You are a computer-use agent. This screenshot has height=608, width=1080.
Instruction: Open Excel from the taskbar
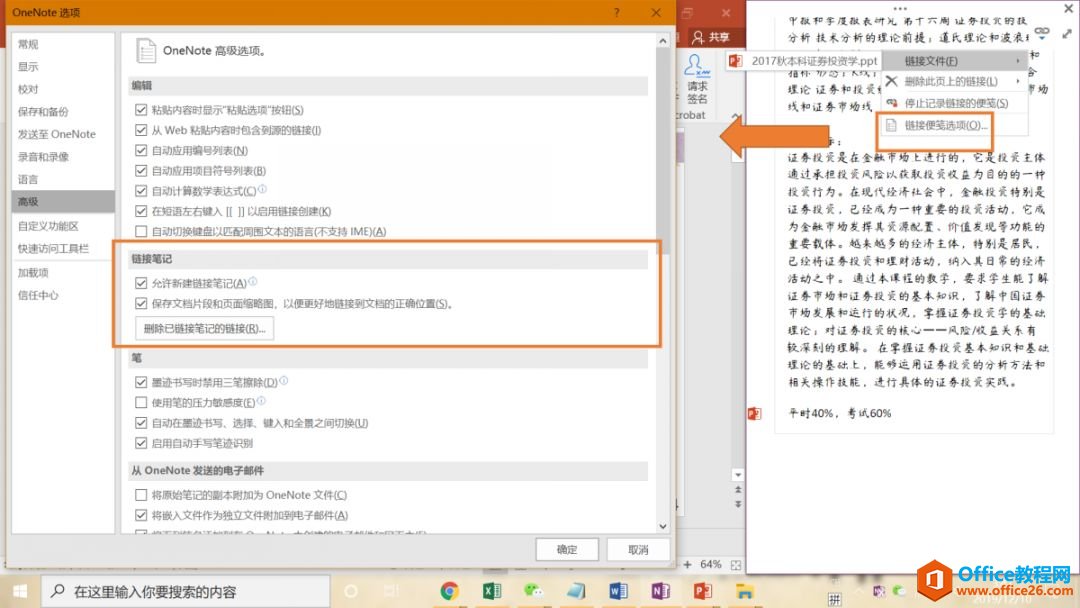pos(491,591)
